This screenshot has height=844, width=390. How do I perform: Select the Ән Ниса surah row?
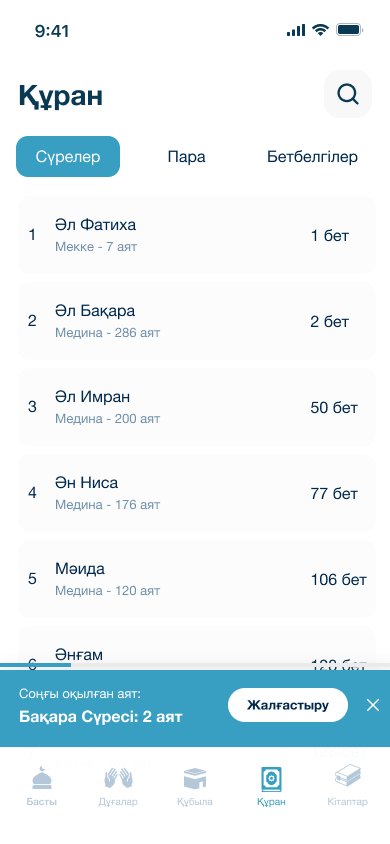click(x=196, y=494)
